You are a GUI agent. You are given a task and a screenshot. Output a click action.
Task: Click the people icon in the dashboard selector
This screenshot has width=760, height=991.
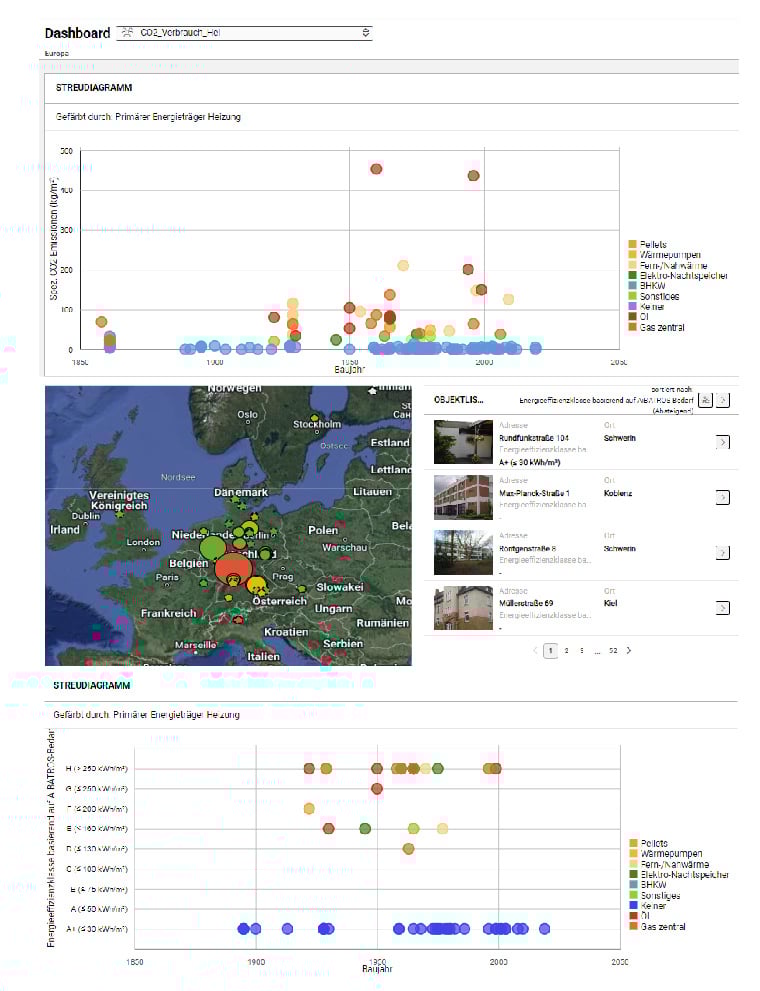tap(127, 32)
